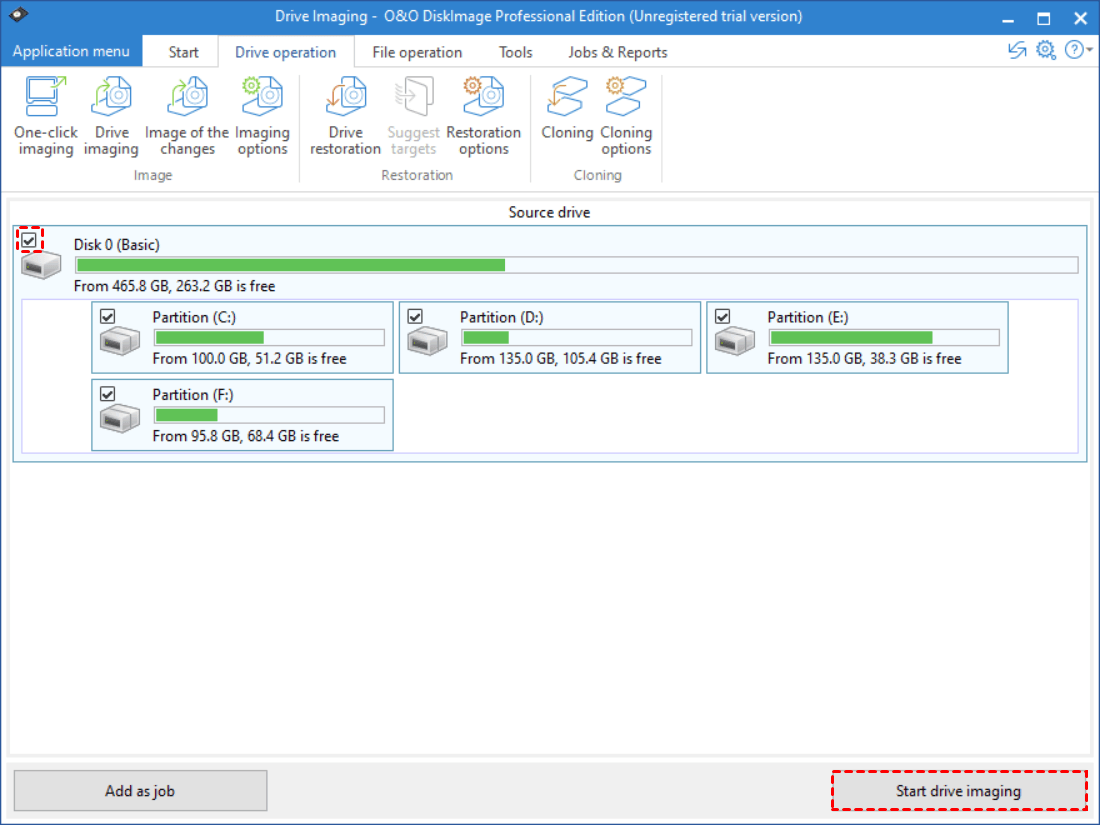Open the Tools tab
This screenshot has height=825, width=1100.
click(x=516, y=52)
